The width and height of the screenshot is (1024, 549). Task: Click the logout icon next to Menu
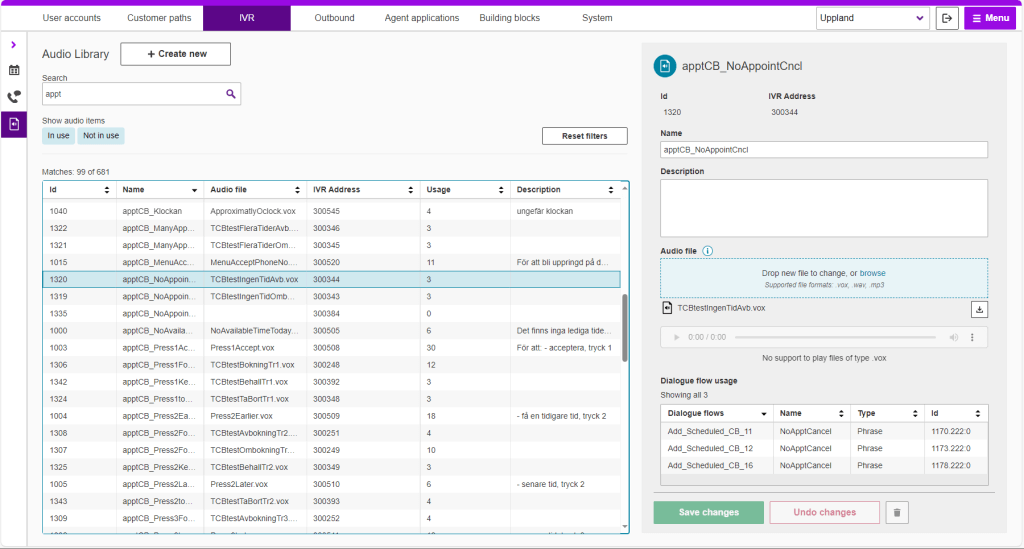point(947,18)
